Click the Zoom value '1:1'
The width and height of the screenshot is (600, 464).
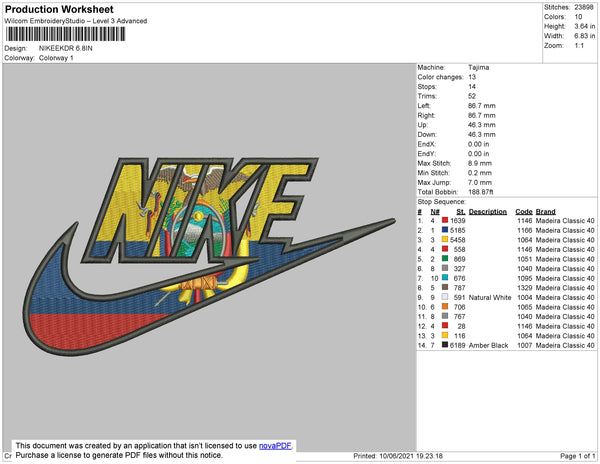point(579,46)
